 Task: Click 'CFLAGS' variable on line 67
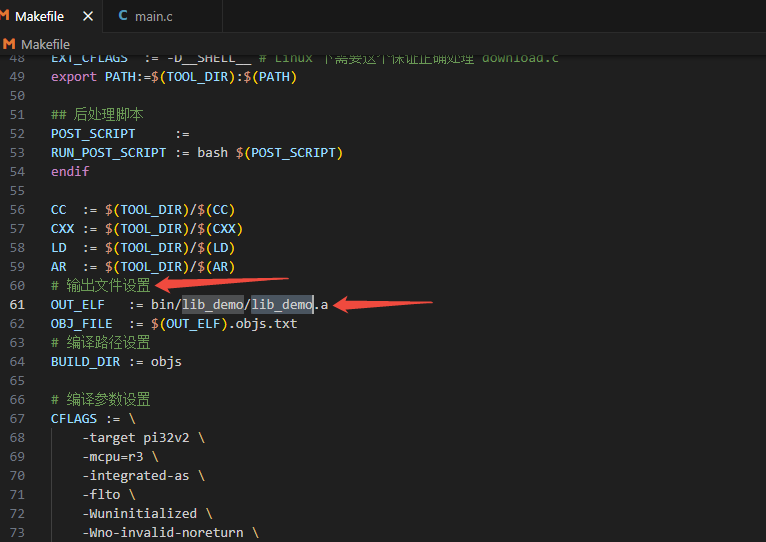(x=74, y=419)
